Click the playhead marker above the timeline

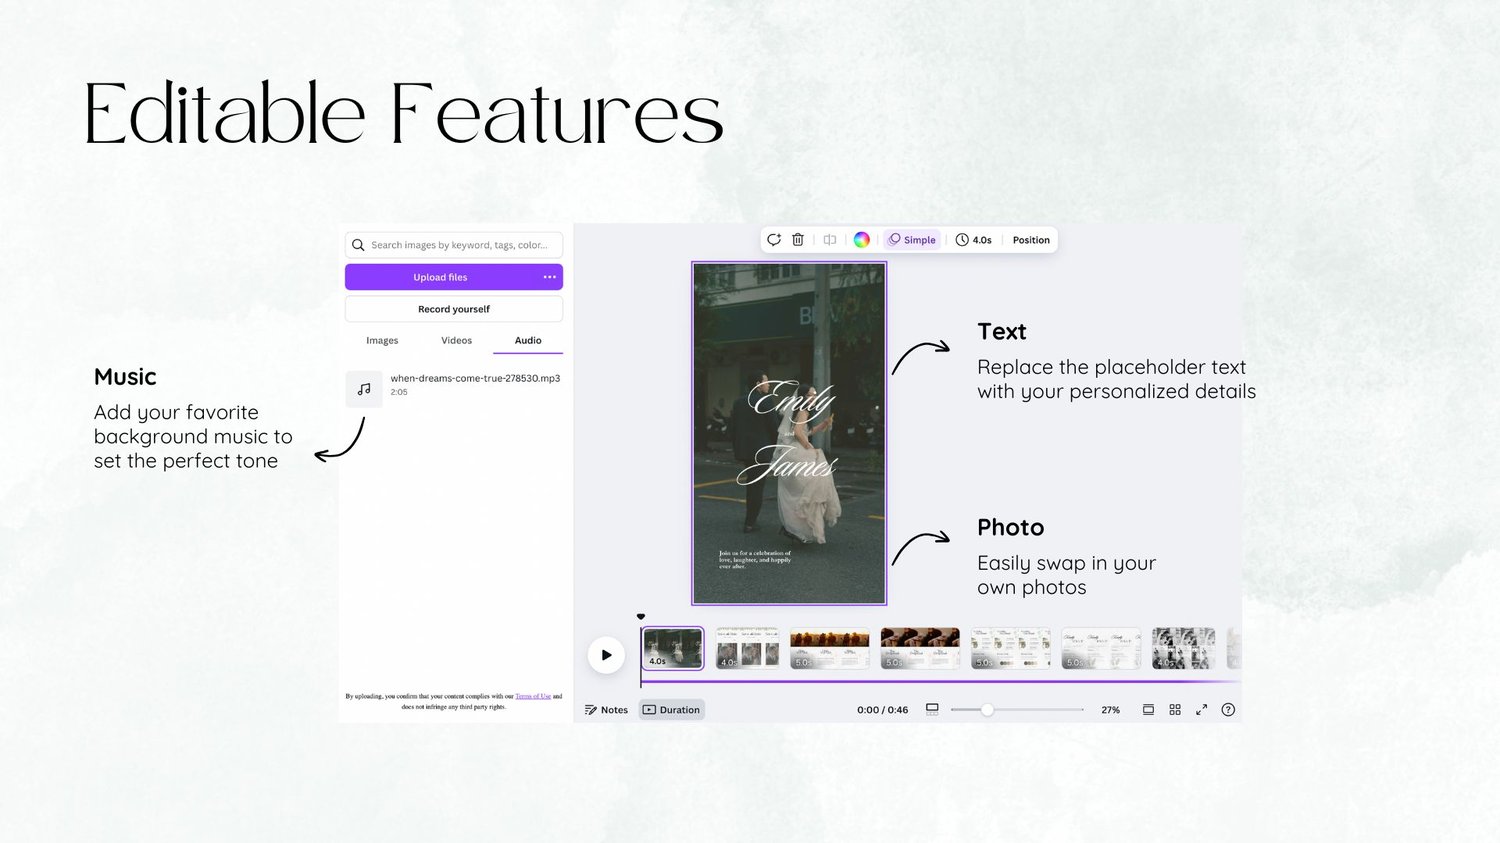[x=641, y=617]
